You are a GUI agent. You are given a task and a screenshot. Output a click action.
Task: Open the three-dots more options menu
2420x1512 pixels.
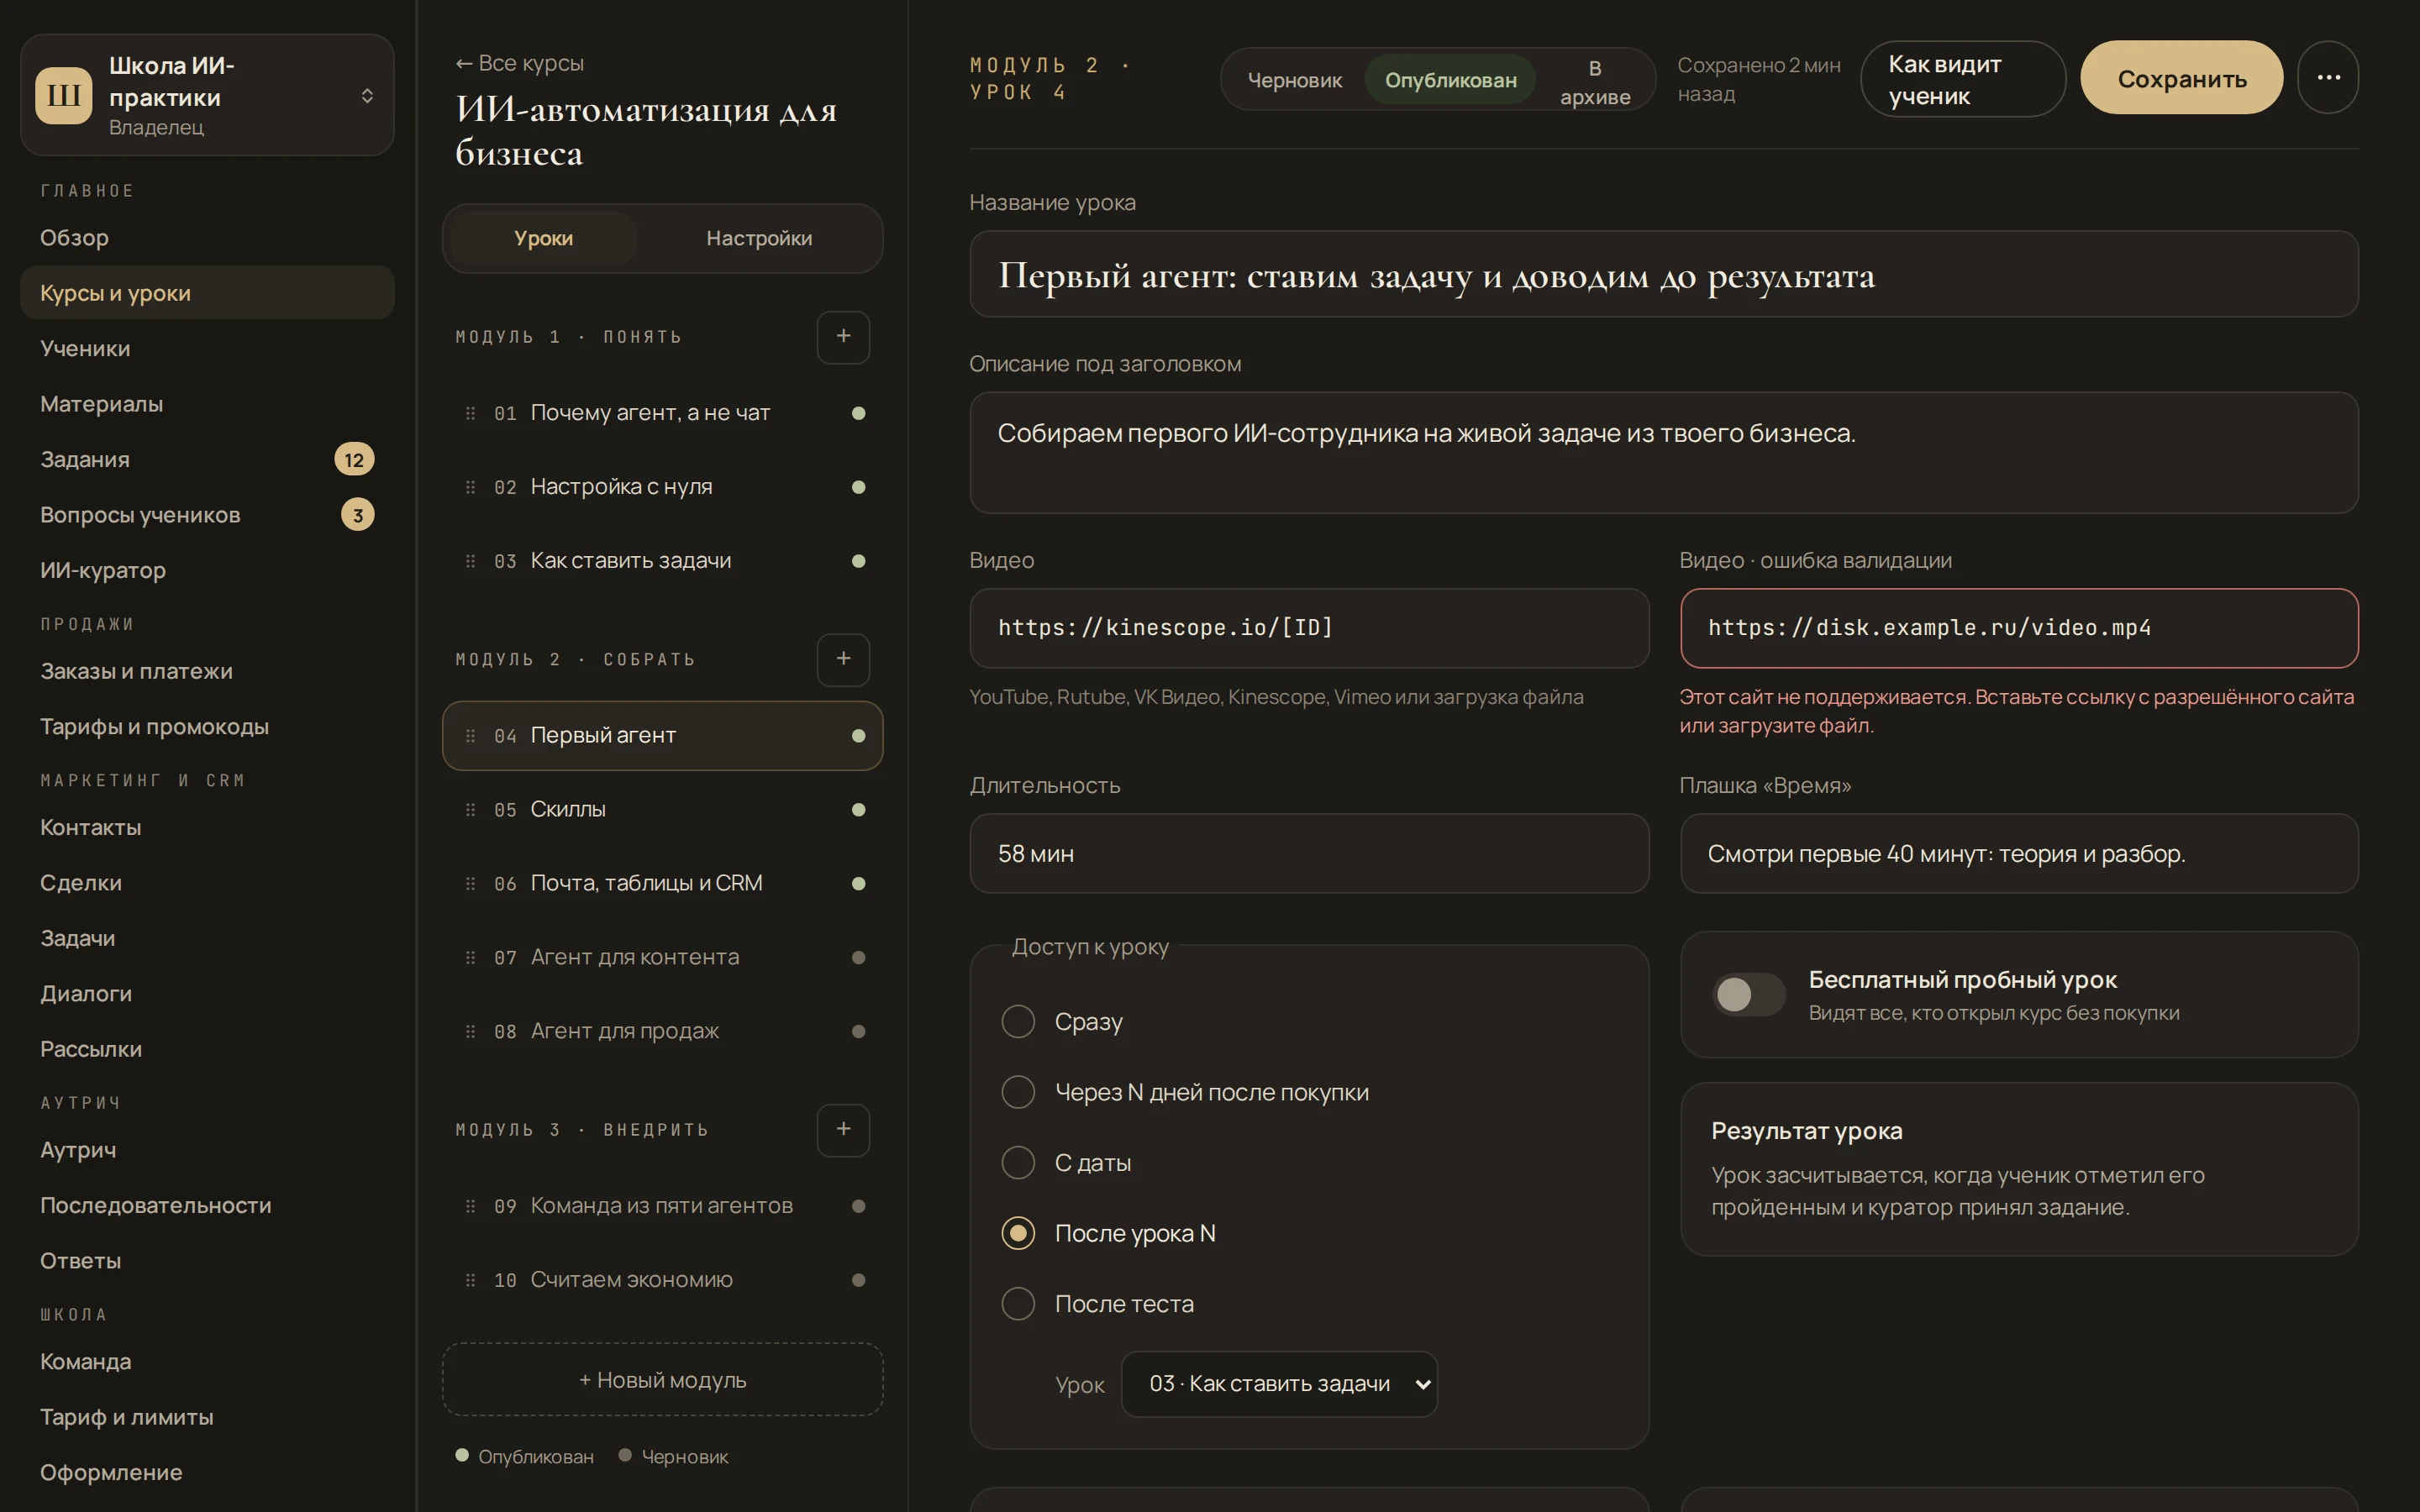tap(2328, 78)
